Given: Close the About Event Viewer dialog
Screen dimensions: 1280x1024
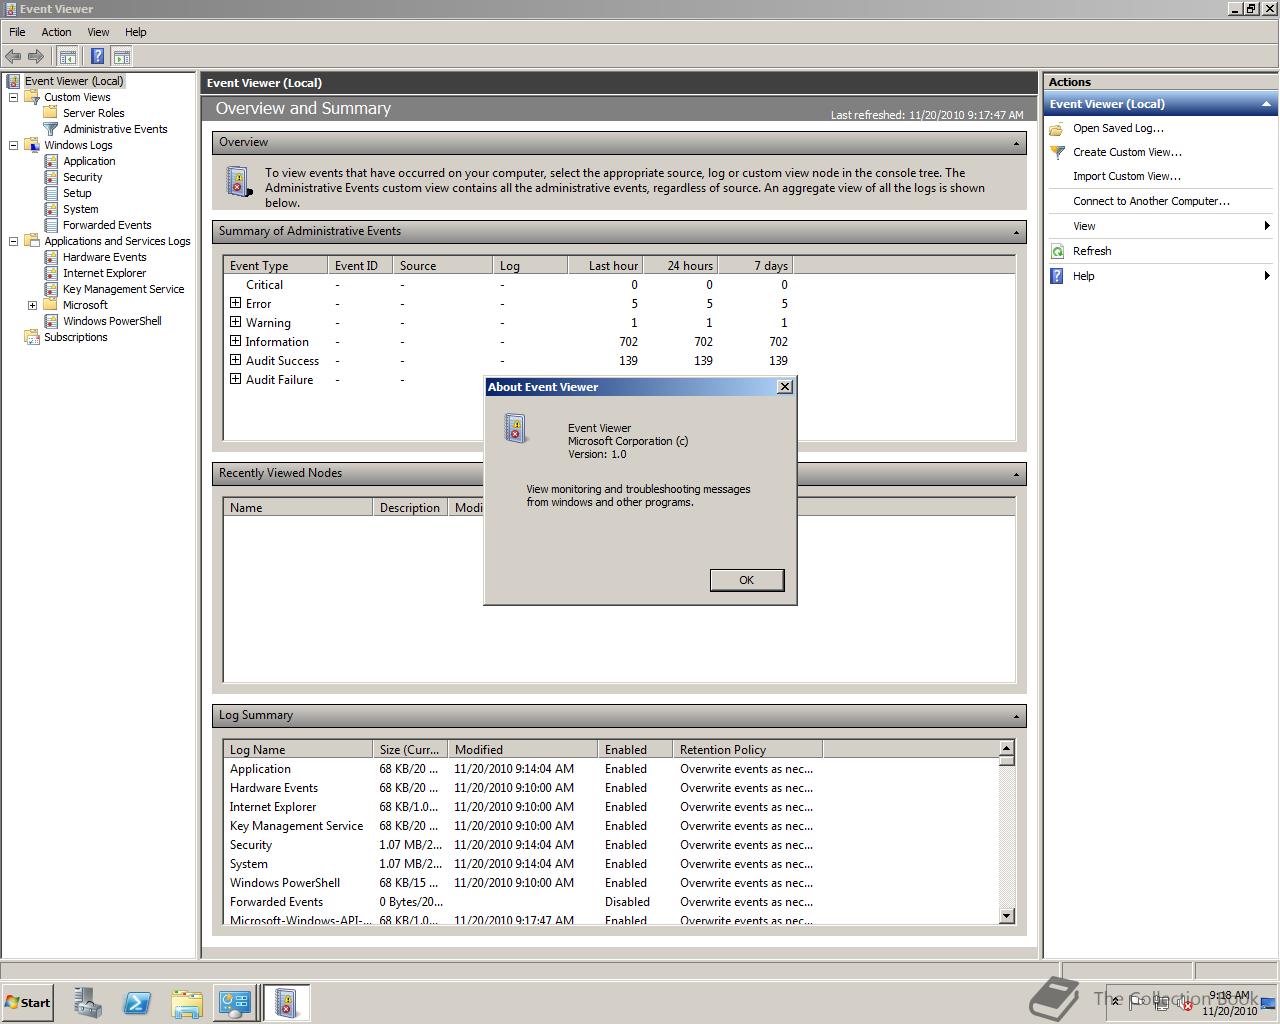Looking at the screenshot, I should click(x=785, y=387).
